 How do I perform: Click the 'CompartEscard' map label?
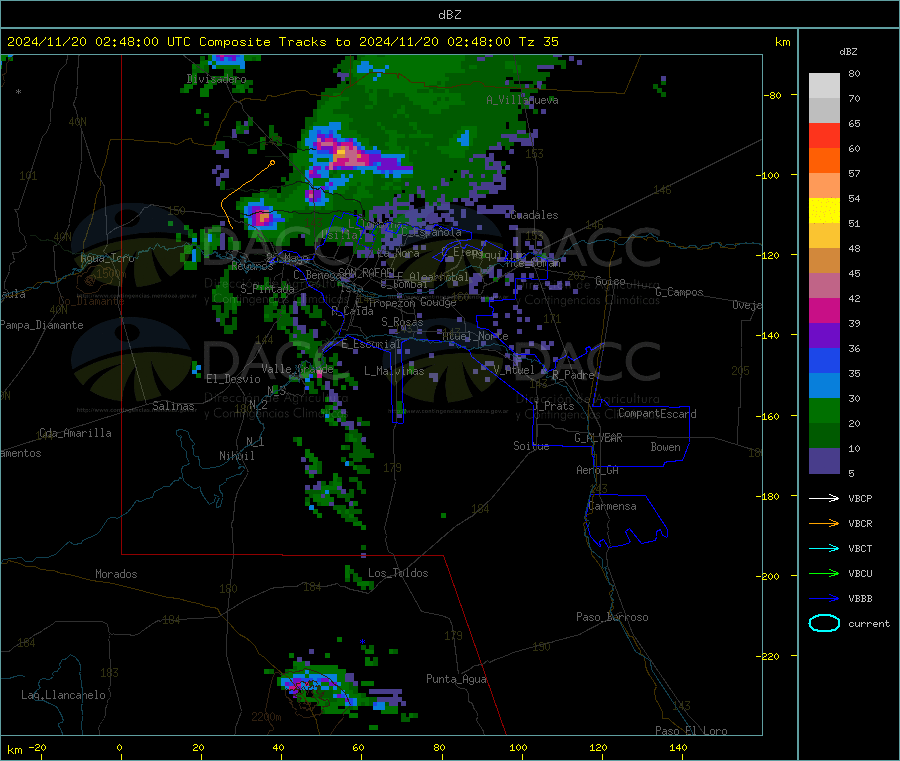[x=657, y=413]
